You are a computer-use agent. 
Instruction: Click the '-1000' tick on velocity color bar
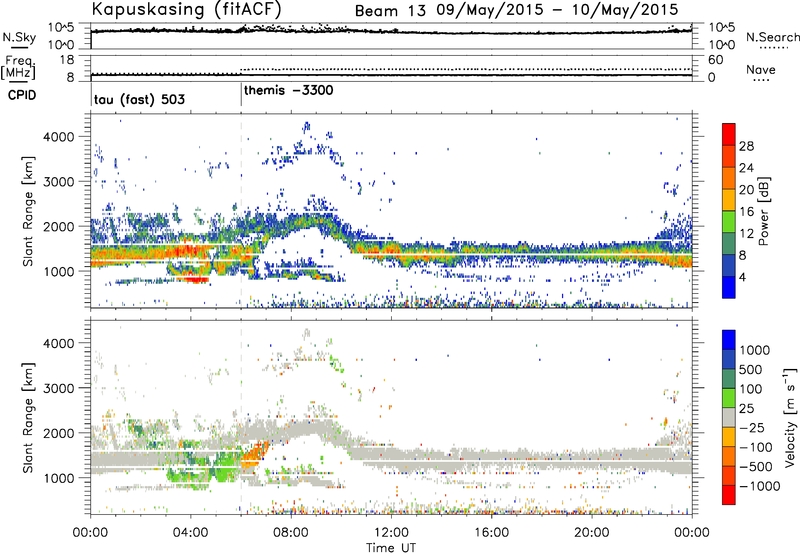coord(759,486)
